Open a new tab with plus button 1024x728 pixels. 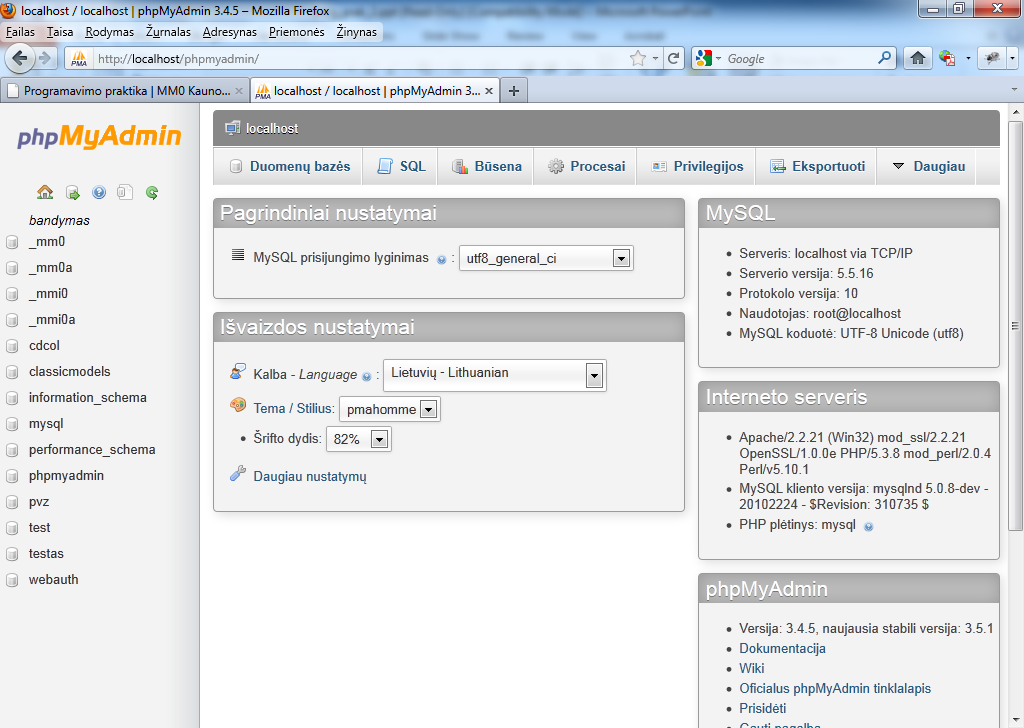pos(514,91)
